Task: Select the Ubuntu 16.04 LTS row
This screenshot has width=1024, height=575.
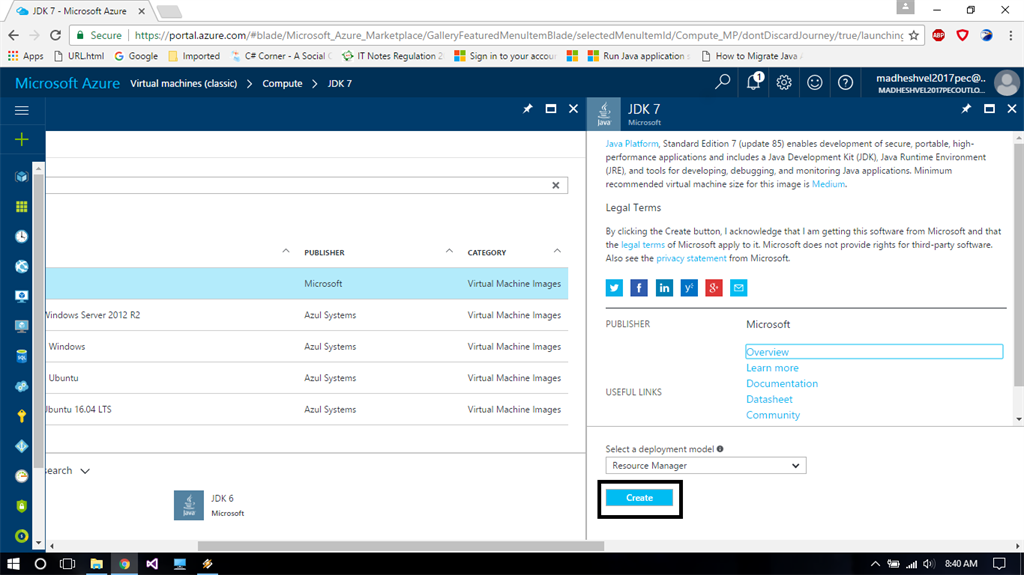Action: click(307, 409)
